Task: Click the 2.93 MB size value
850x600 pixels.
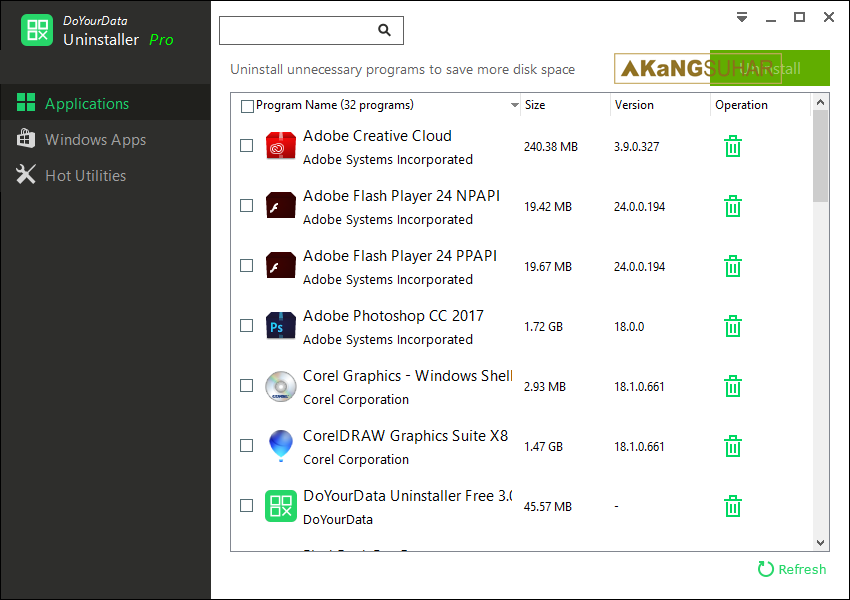Action: tap(545, 386)
